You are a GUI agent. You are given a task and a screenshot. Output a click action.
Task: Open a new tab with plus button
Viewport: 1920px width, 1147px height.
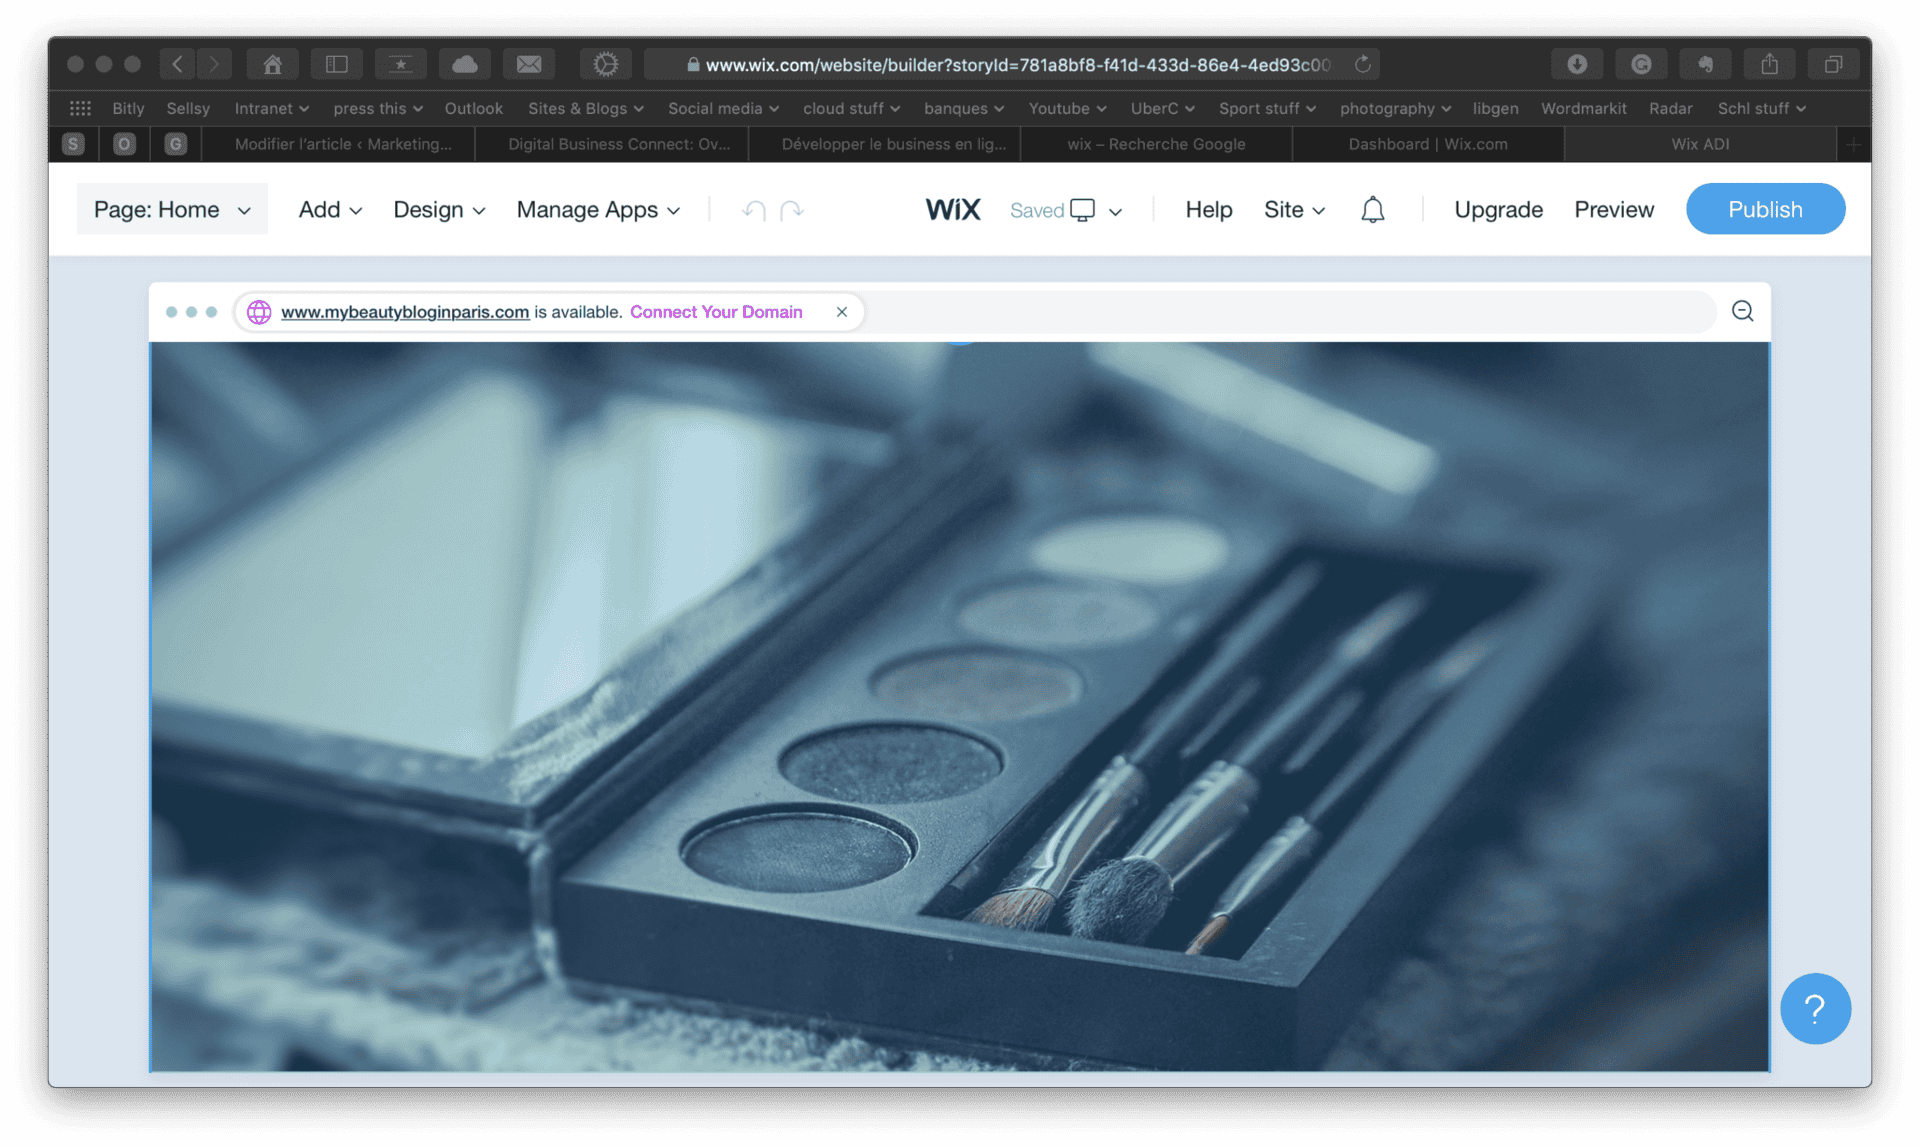tap(1853, 144)
